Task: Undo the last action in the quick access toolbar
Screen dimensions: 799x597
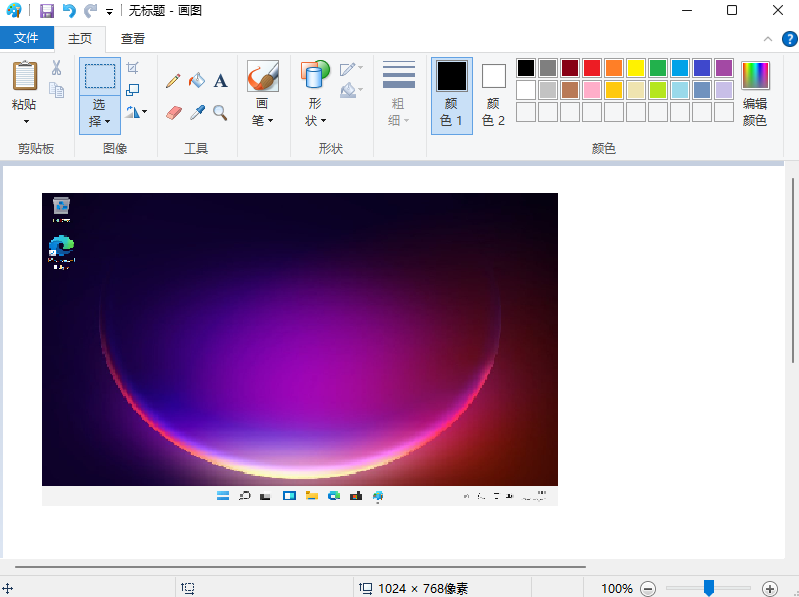Action: 68,11
